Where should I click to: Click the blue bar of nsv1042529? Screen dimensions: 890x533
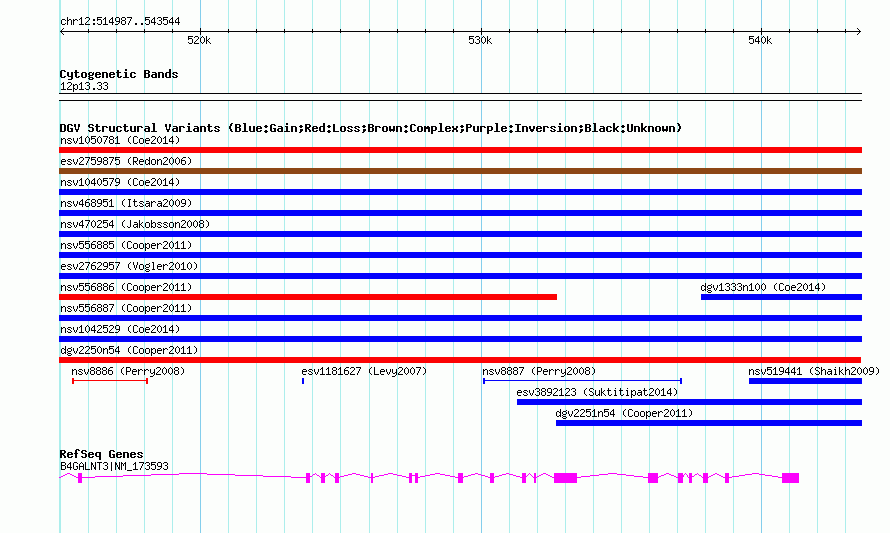point(460,339)
